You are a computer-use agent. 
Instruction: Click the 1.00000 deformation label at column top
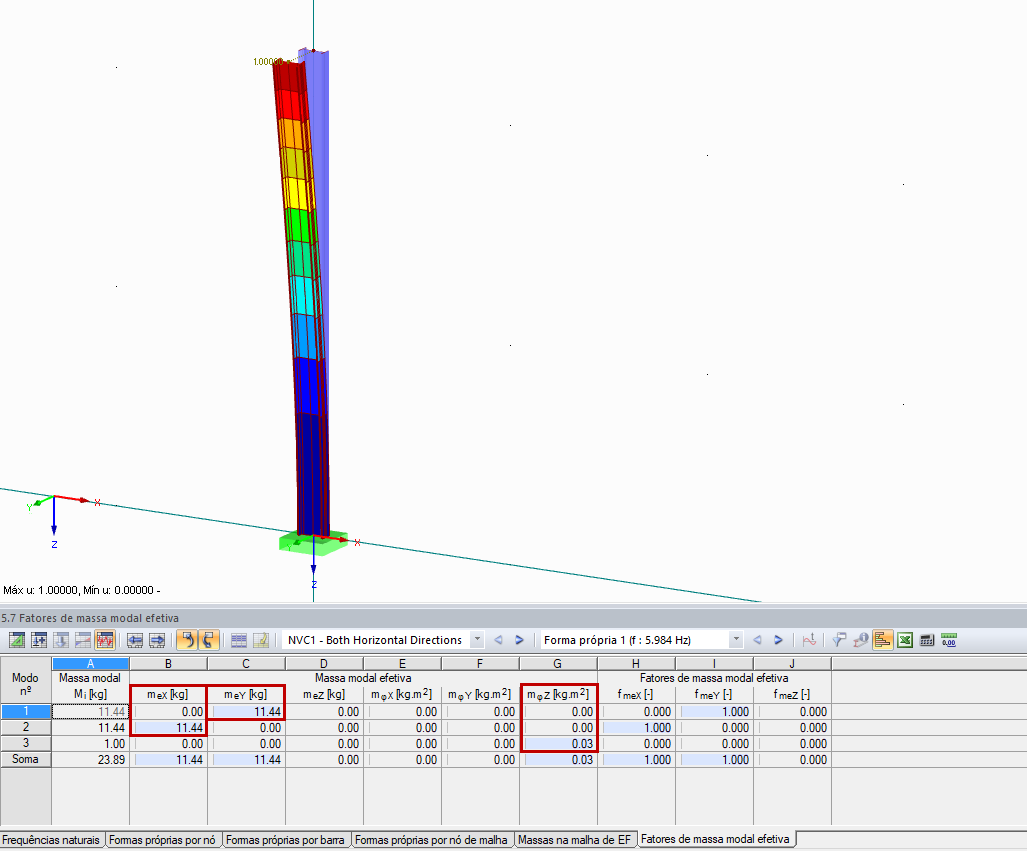pyautogui.click(x=267, y=62)
